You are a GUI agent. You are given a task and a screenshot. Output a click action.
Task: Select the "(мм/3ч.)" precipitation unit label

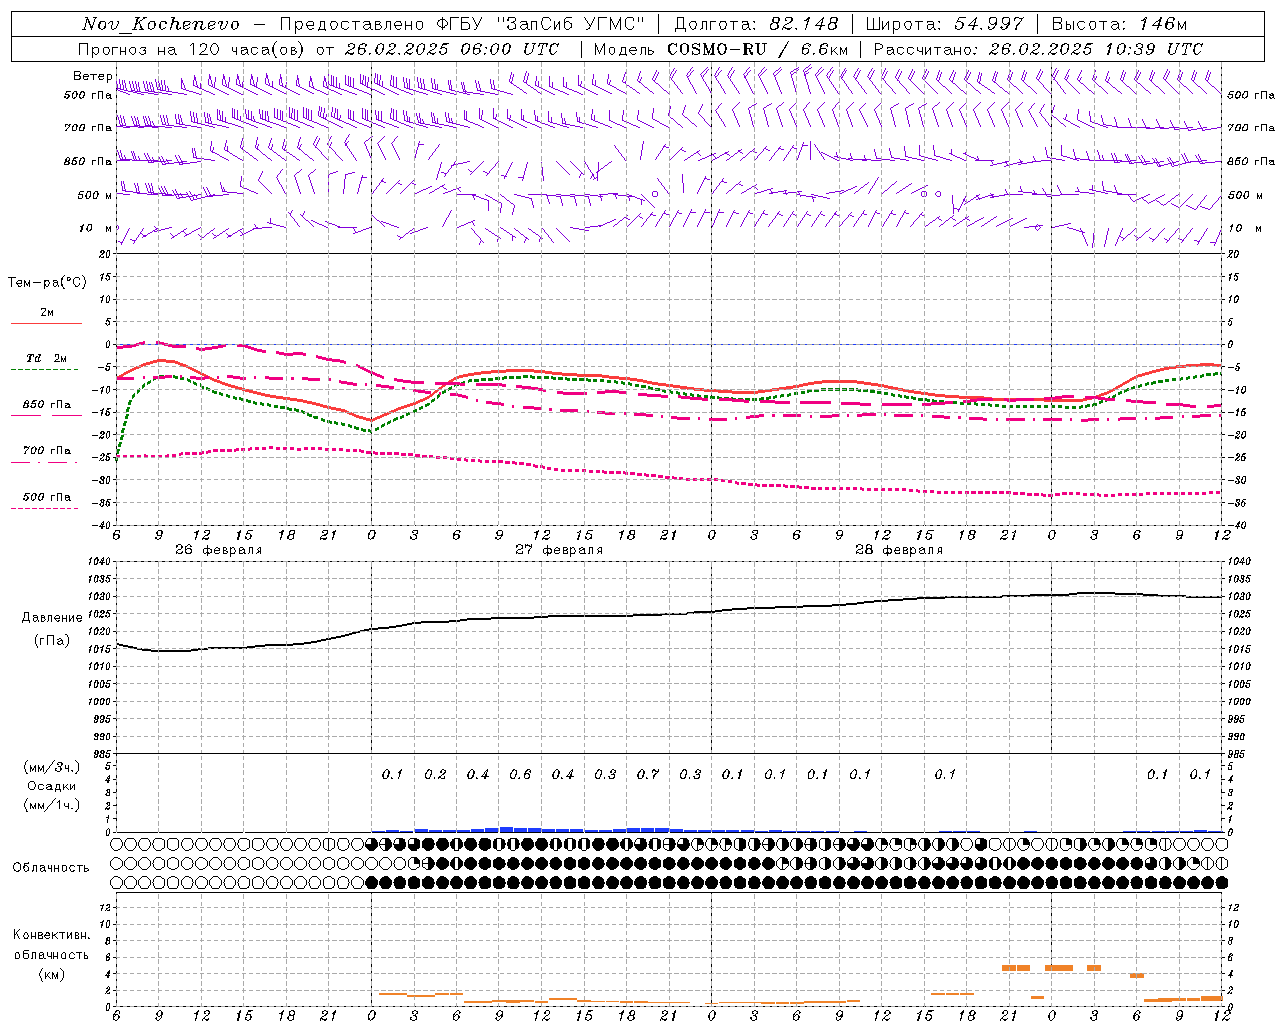coord(52,767)
